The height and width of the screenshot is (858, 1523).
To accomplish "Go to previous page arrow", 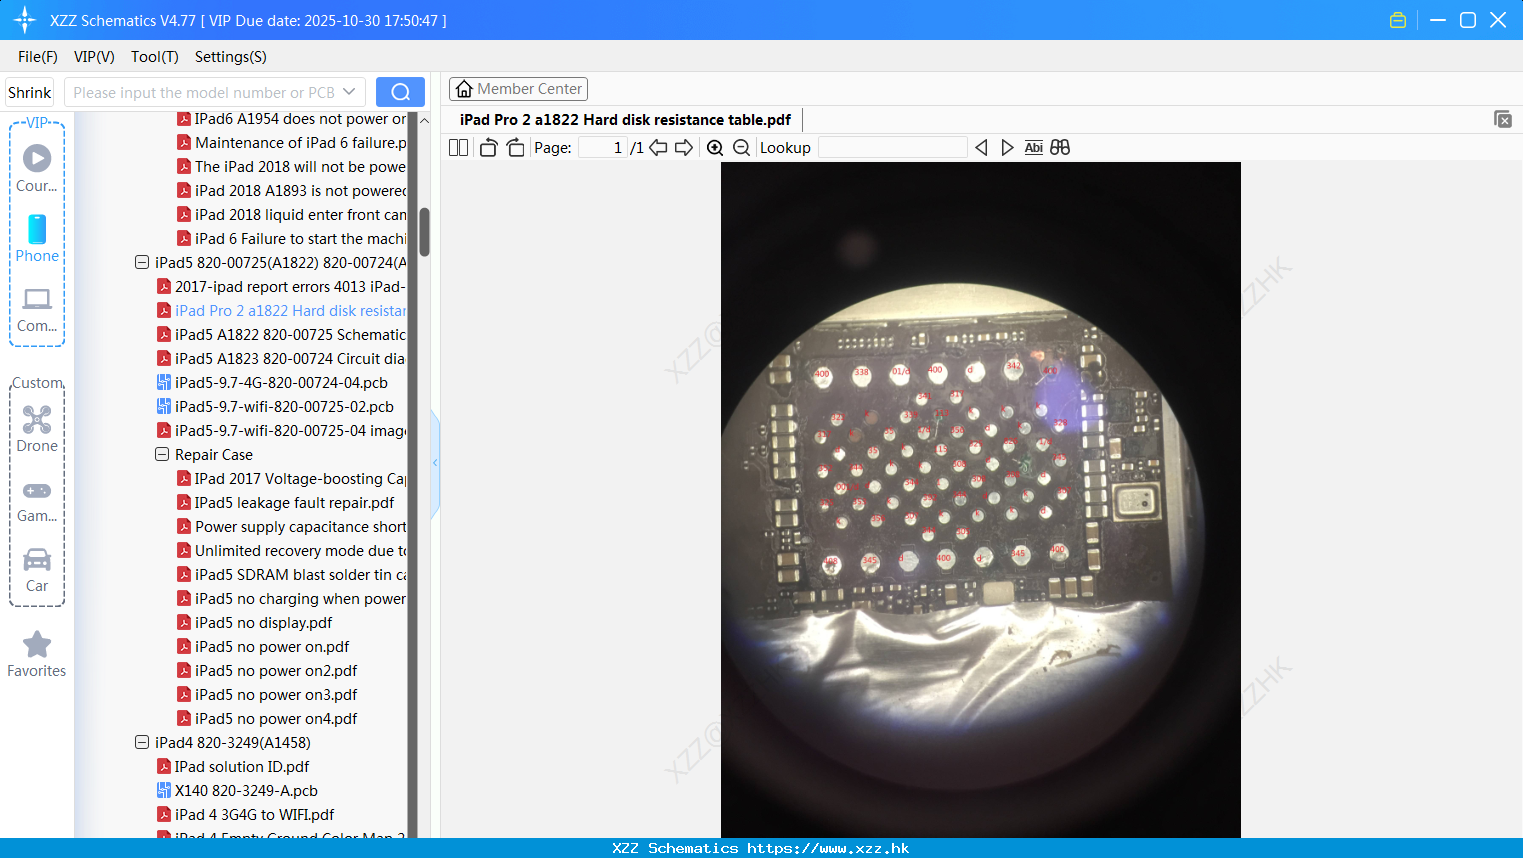I will tap(658, 147).
